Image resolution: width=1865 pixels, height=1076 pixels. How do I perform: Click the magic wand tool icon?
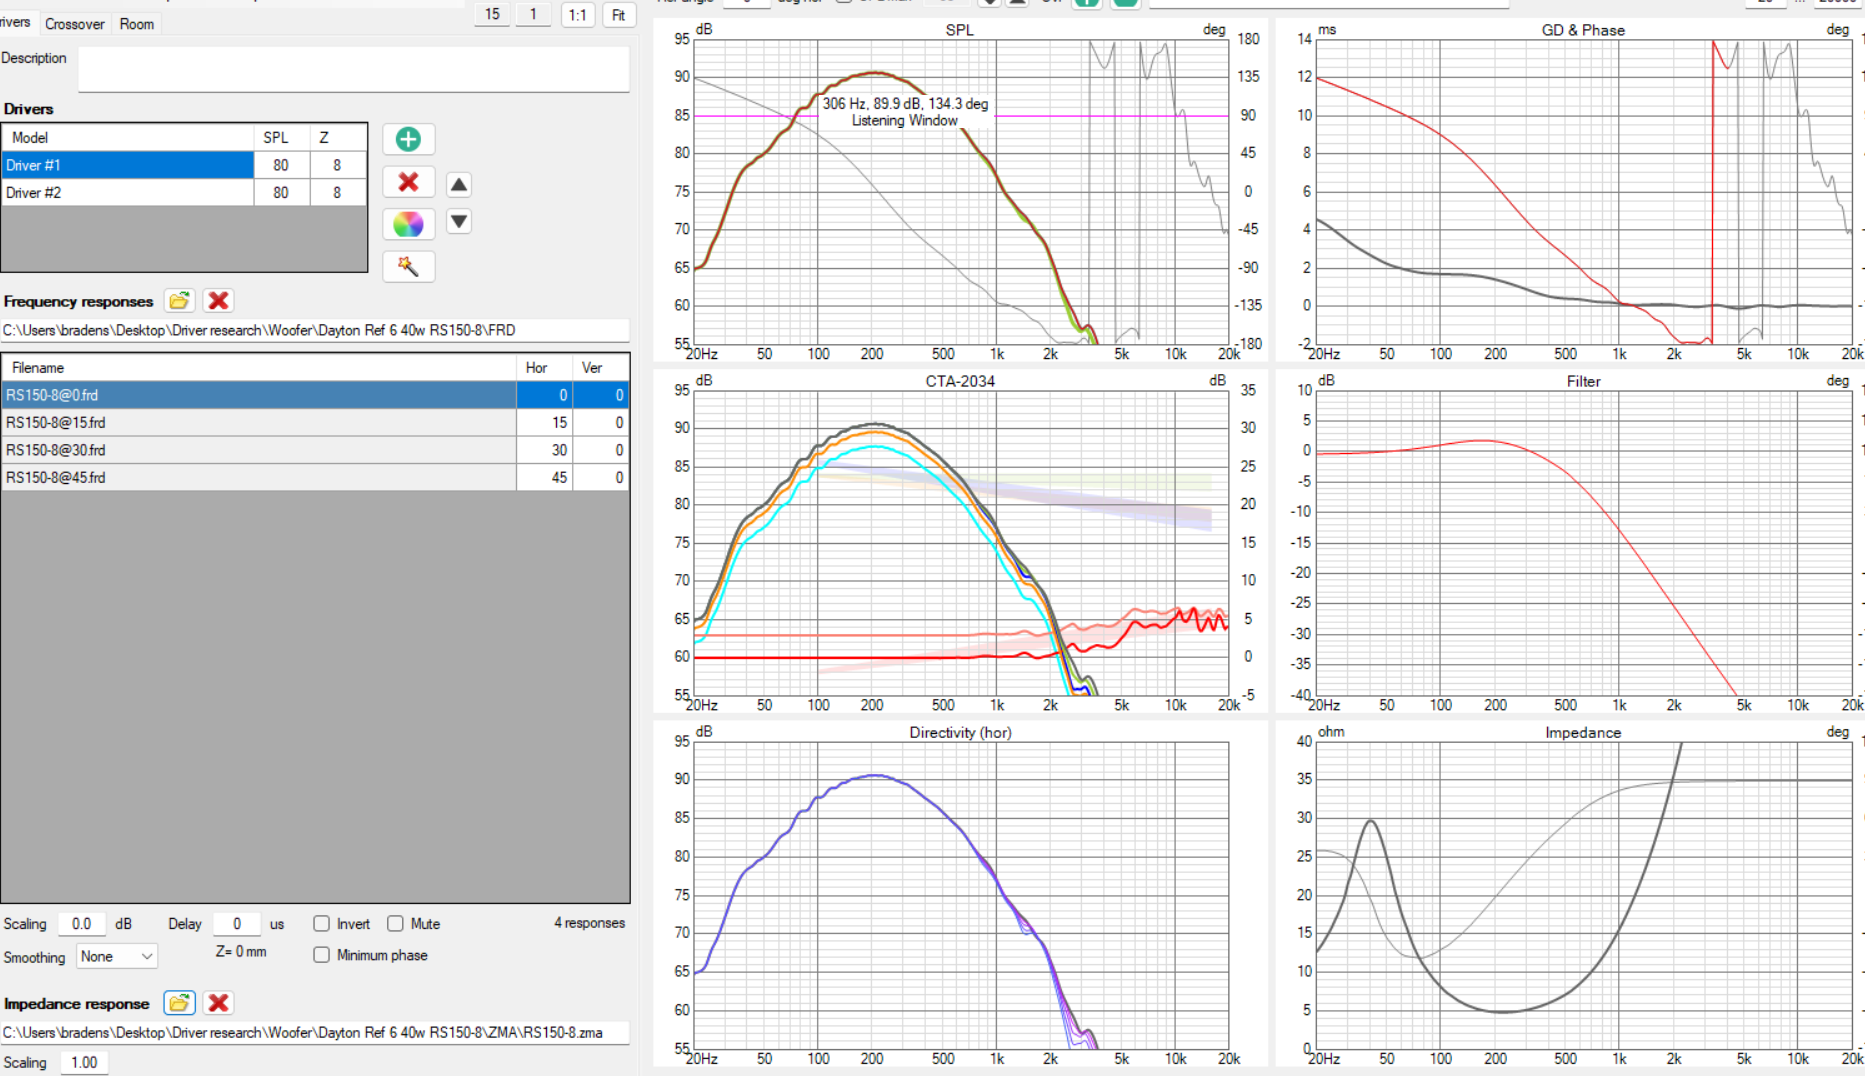point(408,266)
